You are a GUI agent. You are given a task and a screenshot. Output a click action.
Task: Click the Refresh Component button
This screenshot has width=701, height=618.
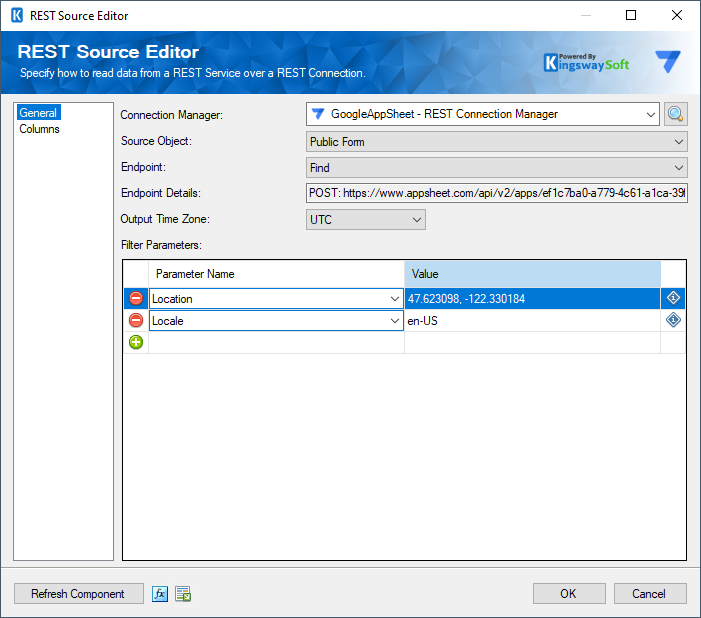tap(79, 594)
